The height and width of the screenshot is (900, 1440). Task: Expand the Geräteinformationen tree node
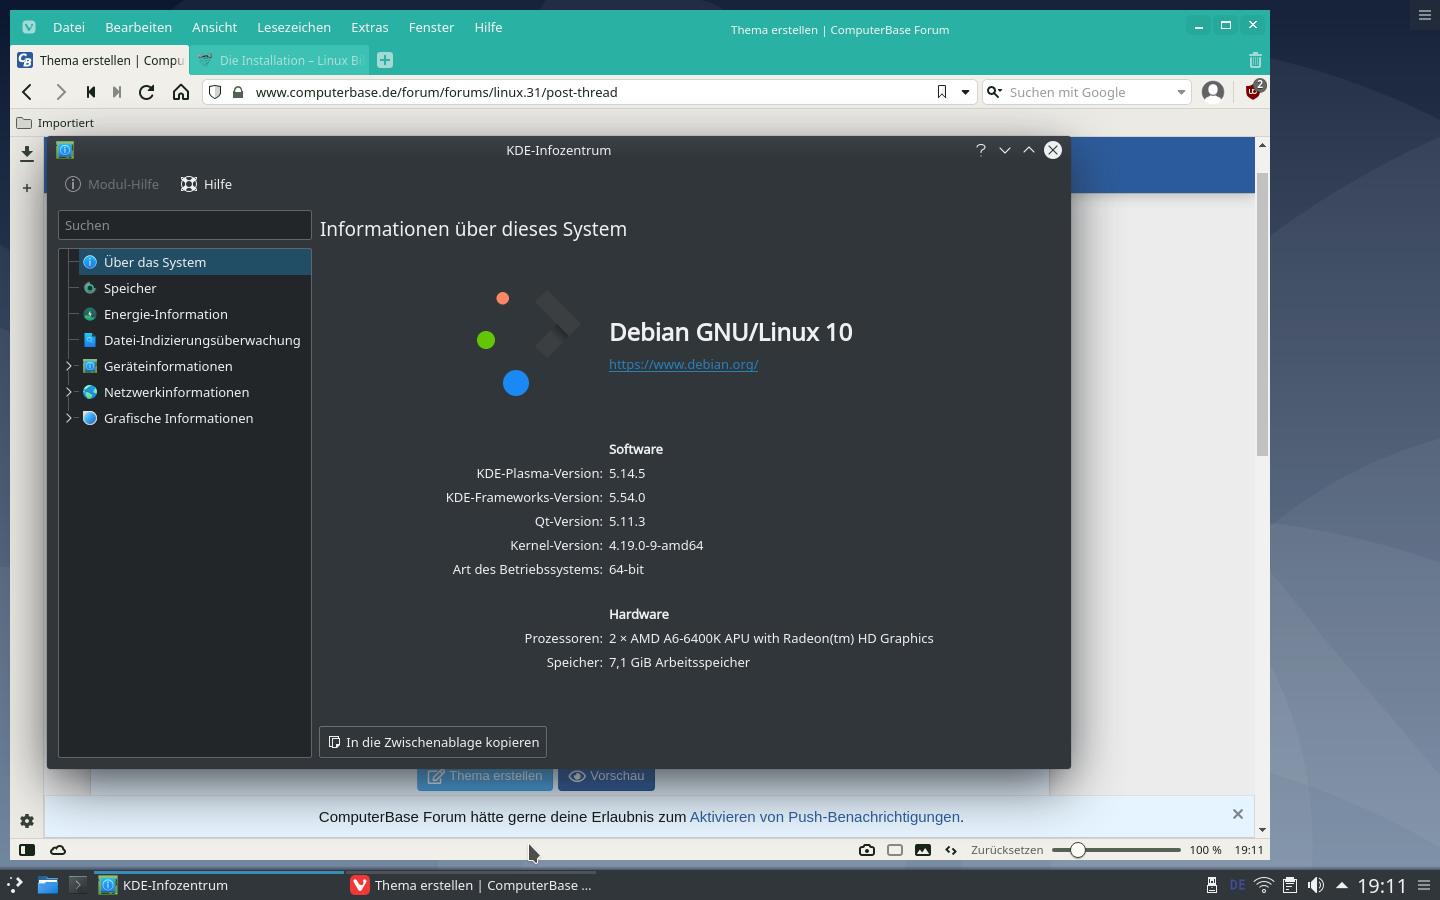[x=69, y=366]
